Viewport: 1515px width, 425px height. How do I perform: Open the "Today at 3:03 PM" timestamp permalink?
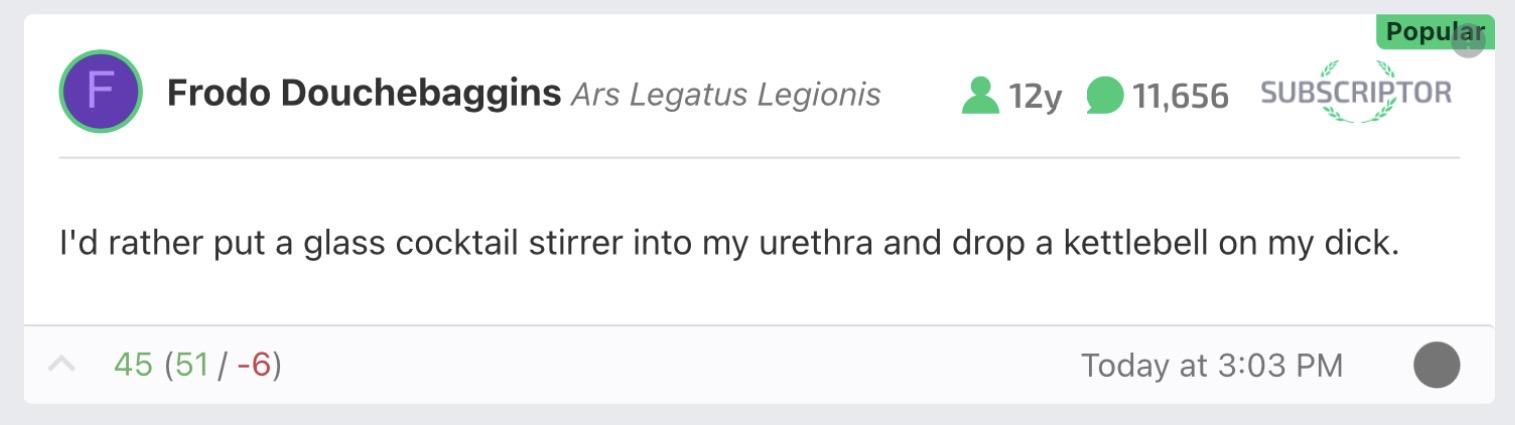point(1211,365)
